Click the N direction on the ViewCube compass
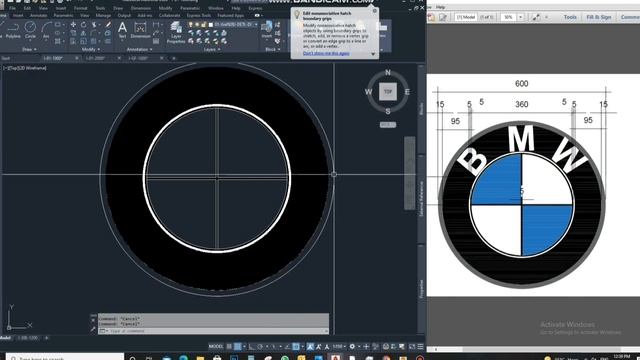The width and height of the screenshot is (640, 360). point(388,72)
